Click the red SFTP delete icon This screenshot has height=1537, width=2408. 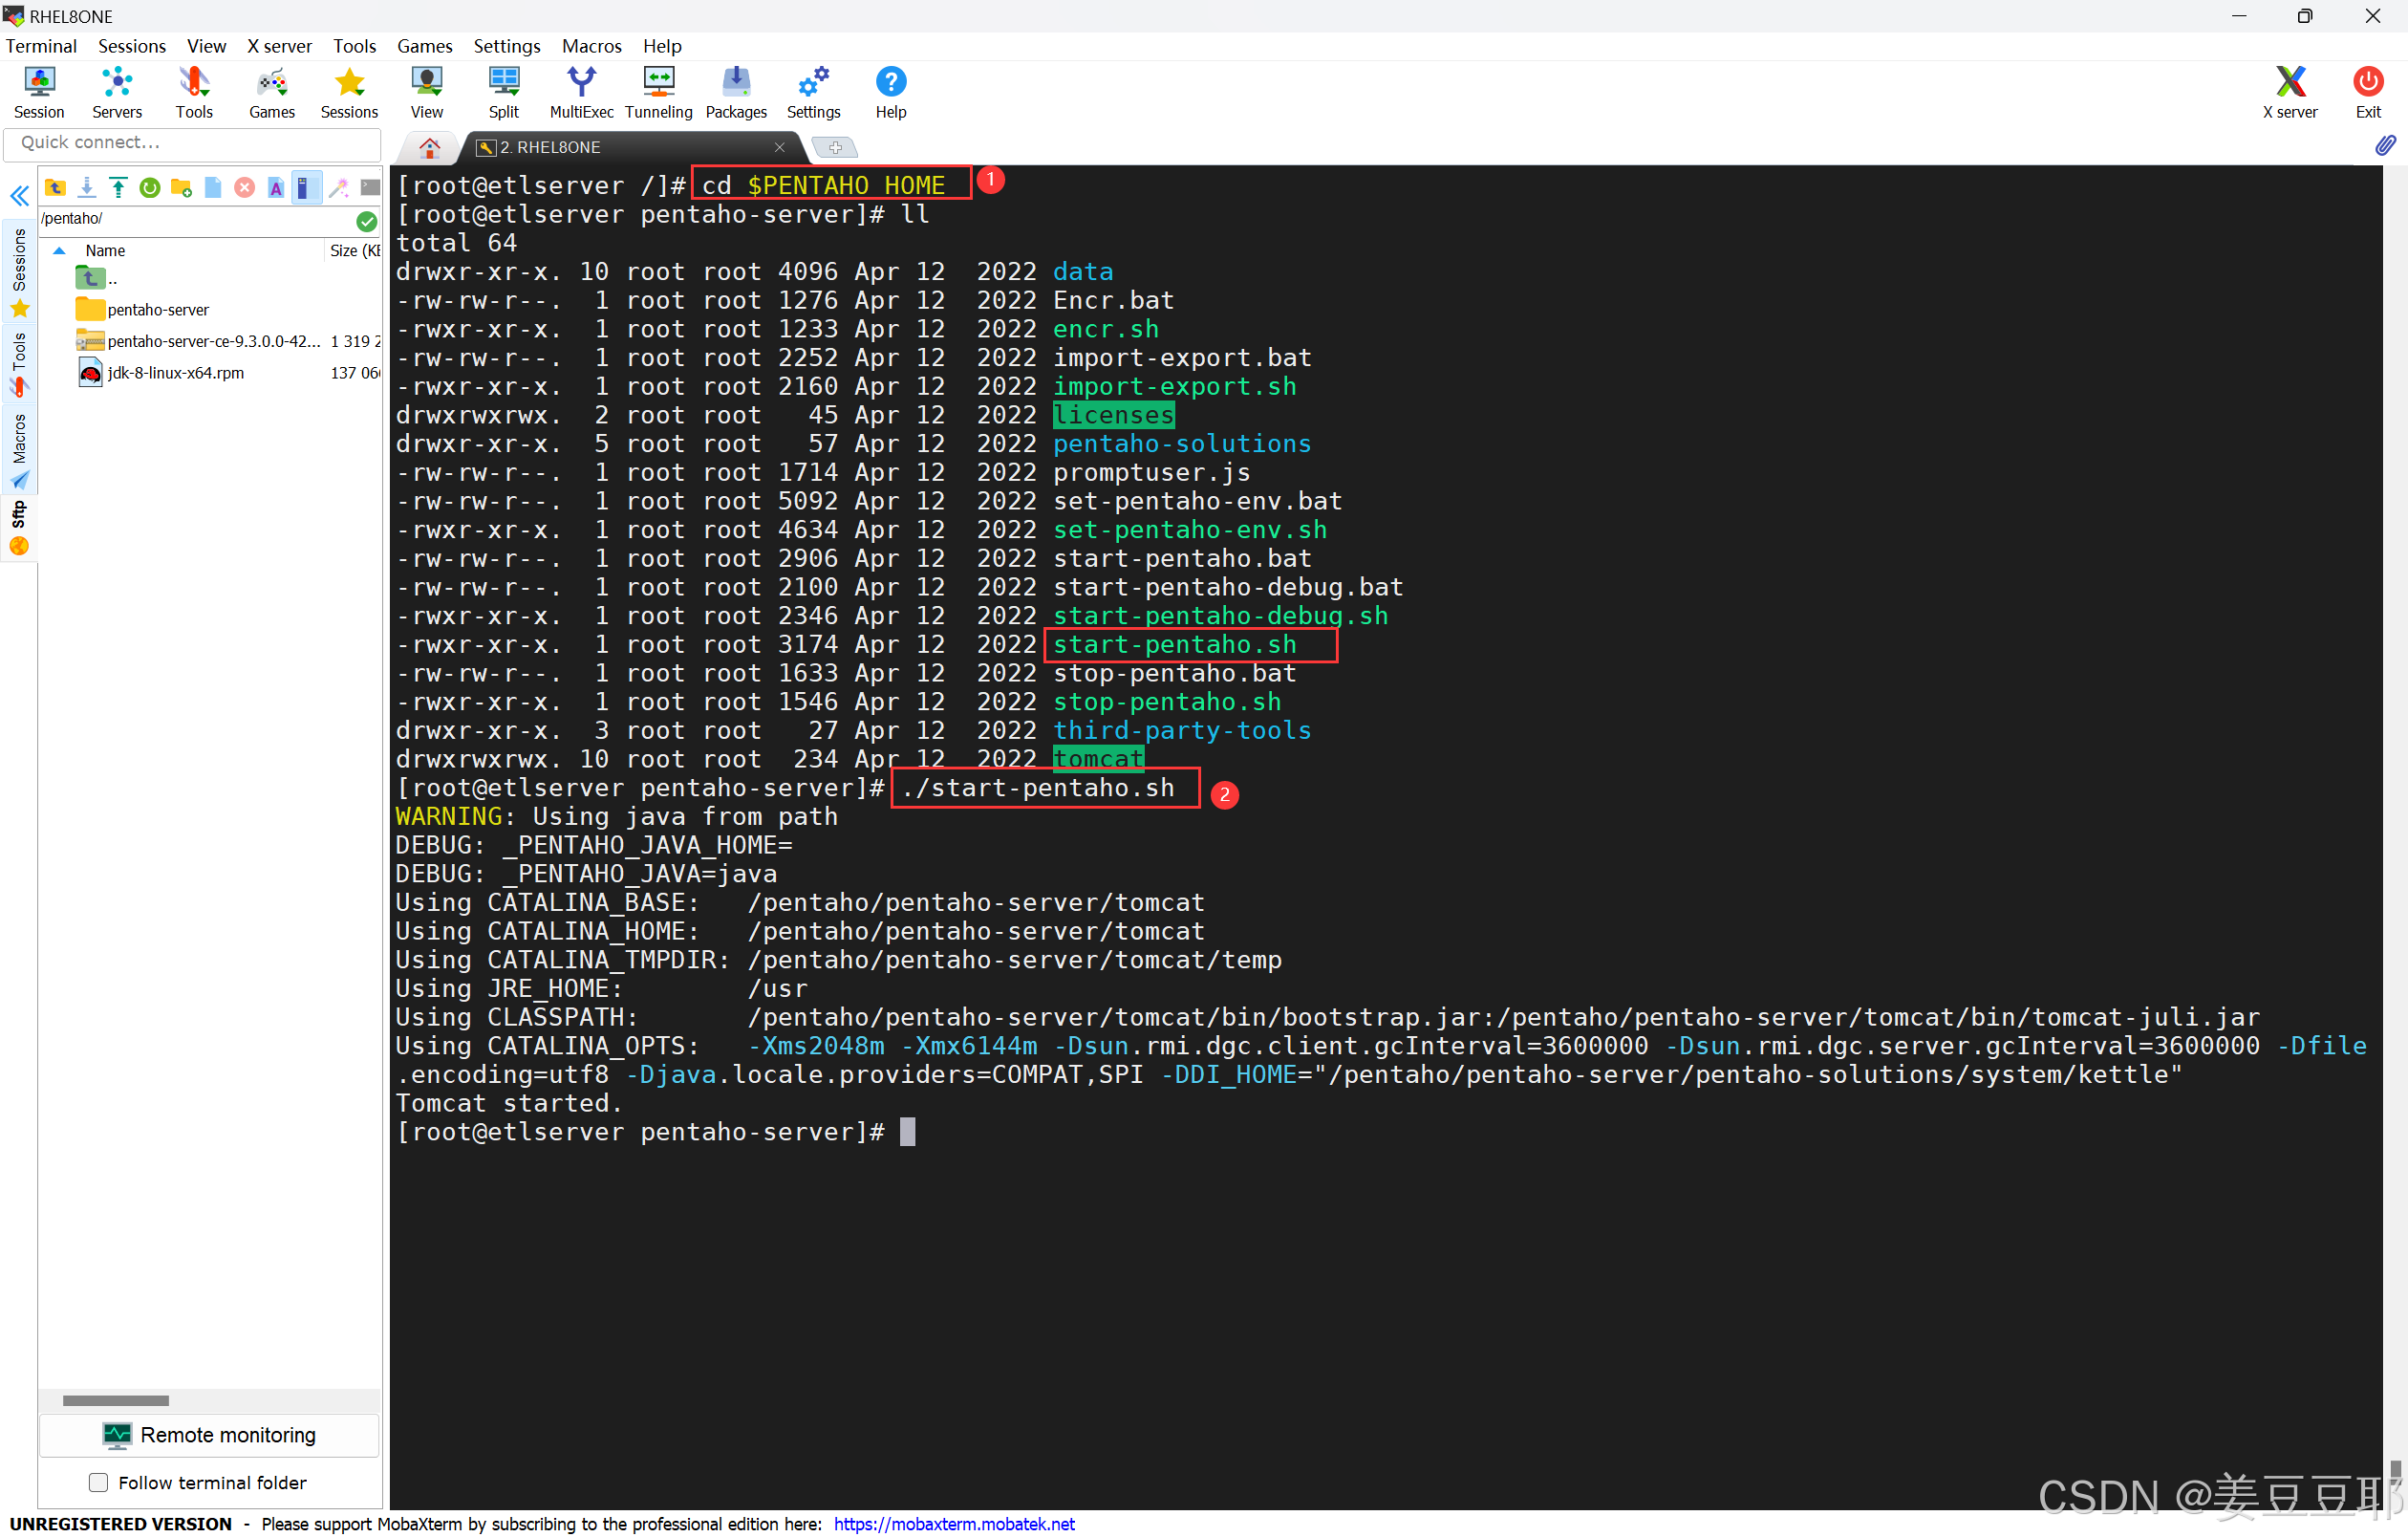[244, 187]
